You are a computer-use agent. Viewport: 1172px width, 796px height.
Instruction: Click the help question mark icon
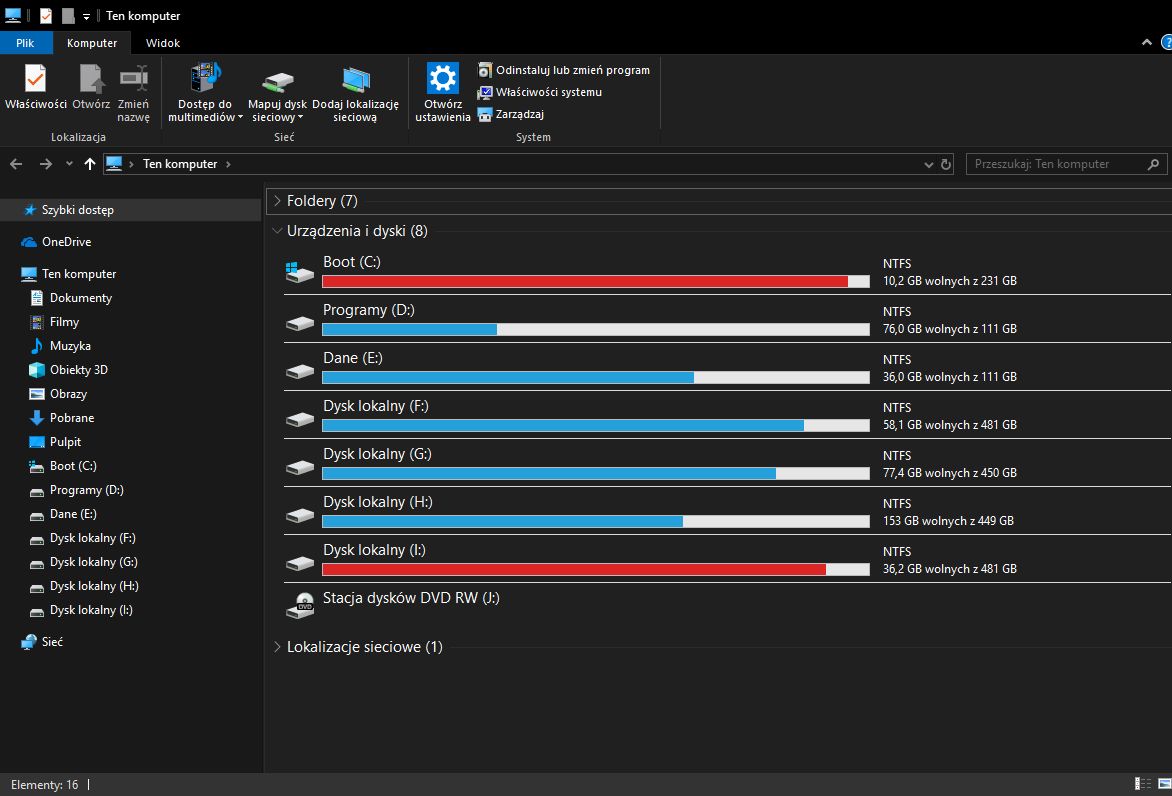coord(1166,42)
